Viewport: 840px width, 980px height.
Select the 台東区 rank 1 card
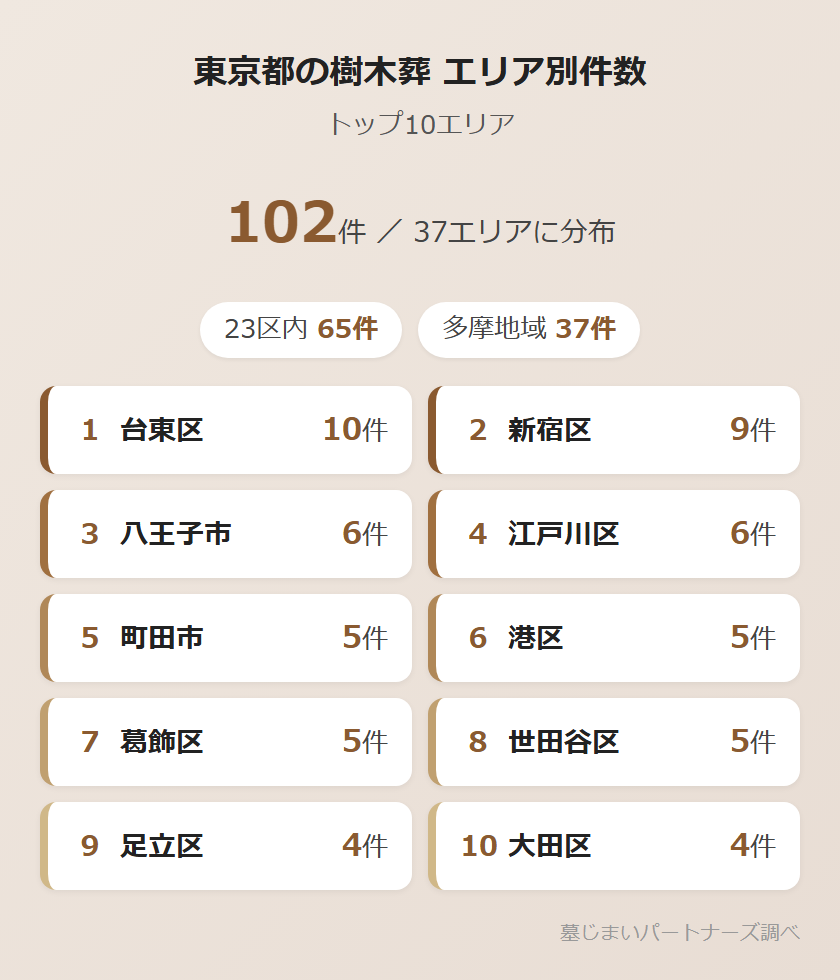click(x=227, y=430)
